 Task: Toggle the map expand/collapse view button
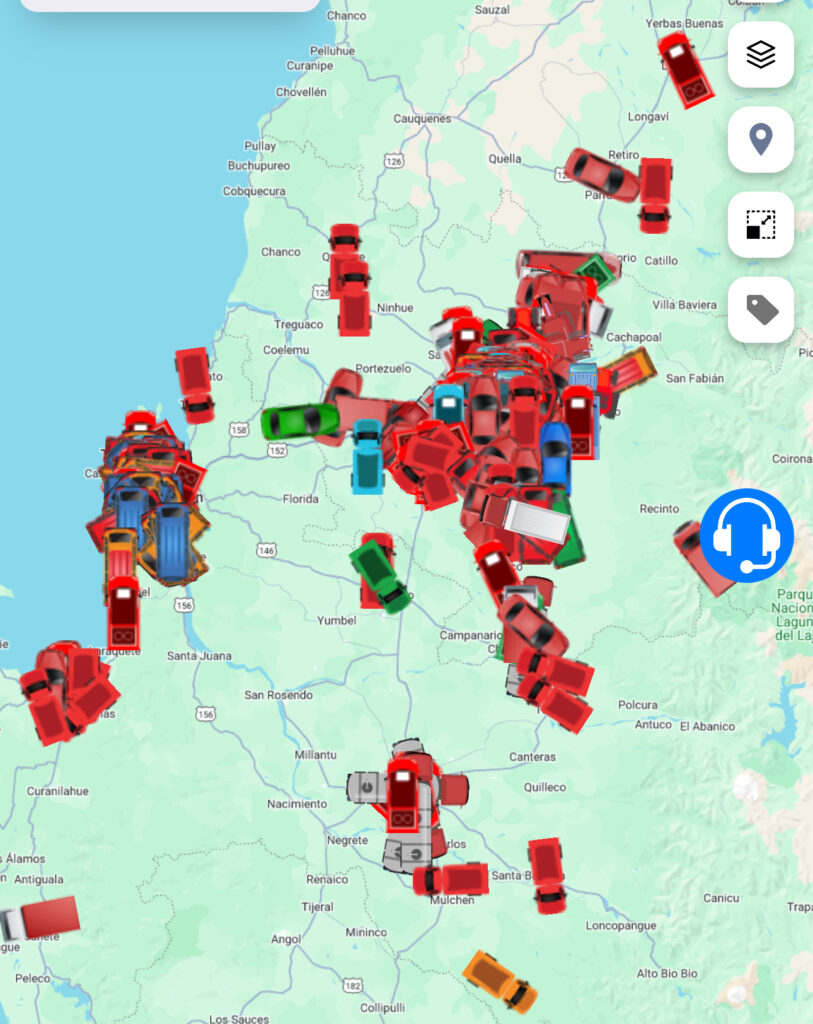tap(761, 225)
